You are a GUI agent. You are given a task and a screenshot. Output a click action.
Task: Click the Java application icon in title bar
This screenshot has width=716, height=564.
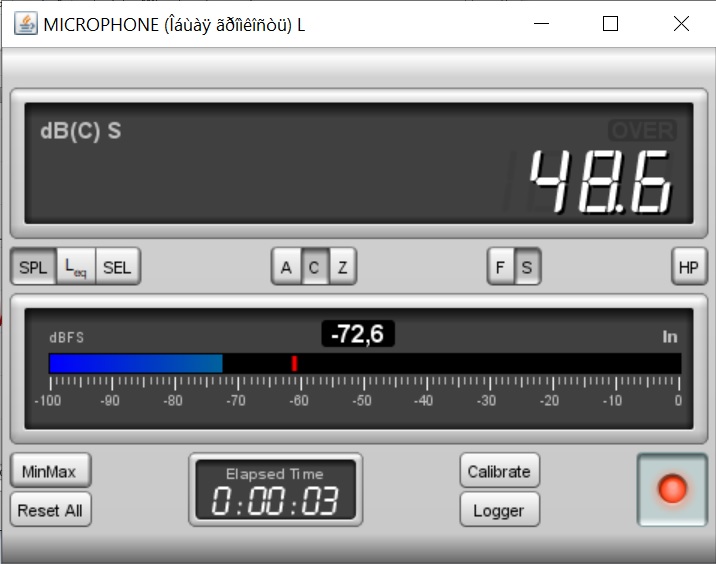tap(24, 24)
